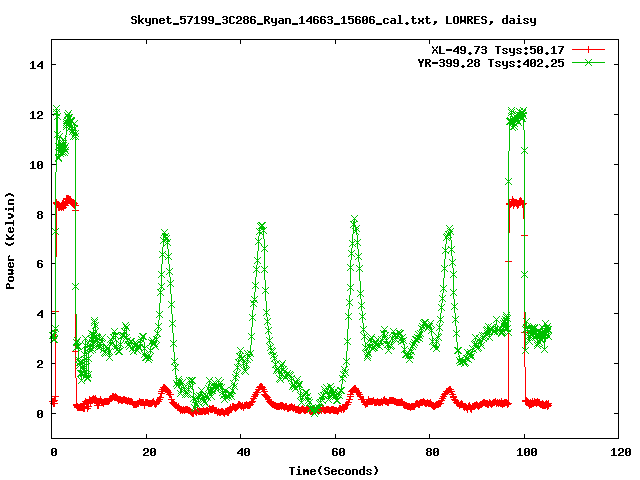This screenshot has height=480, width=640.
Task: Click the Power (Kelvin) axis label
Action: click(x=10, y=241)
